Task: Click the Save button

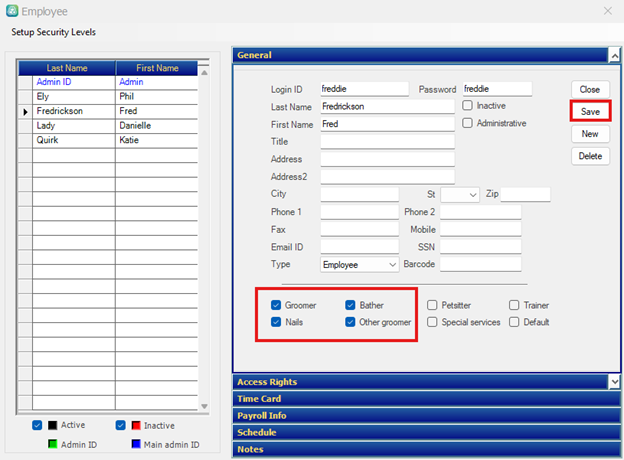Action: 590,112
